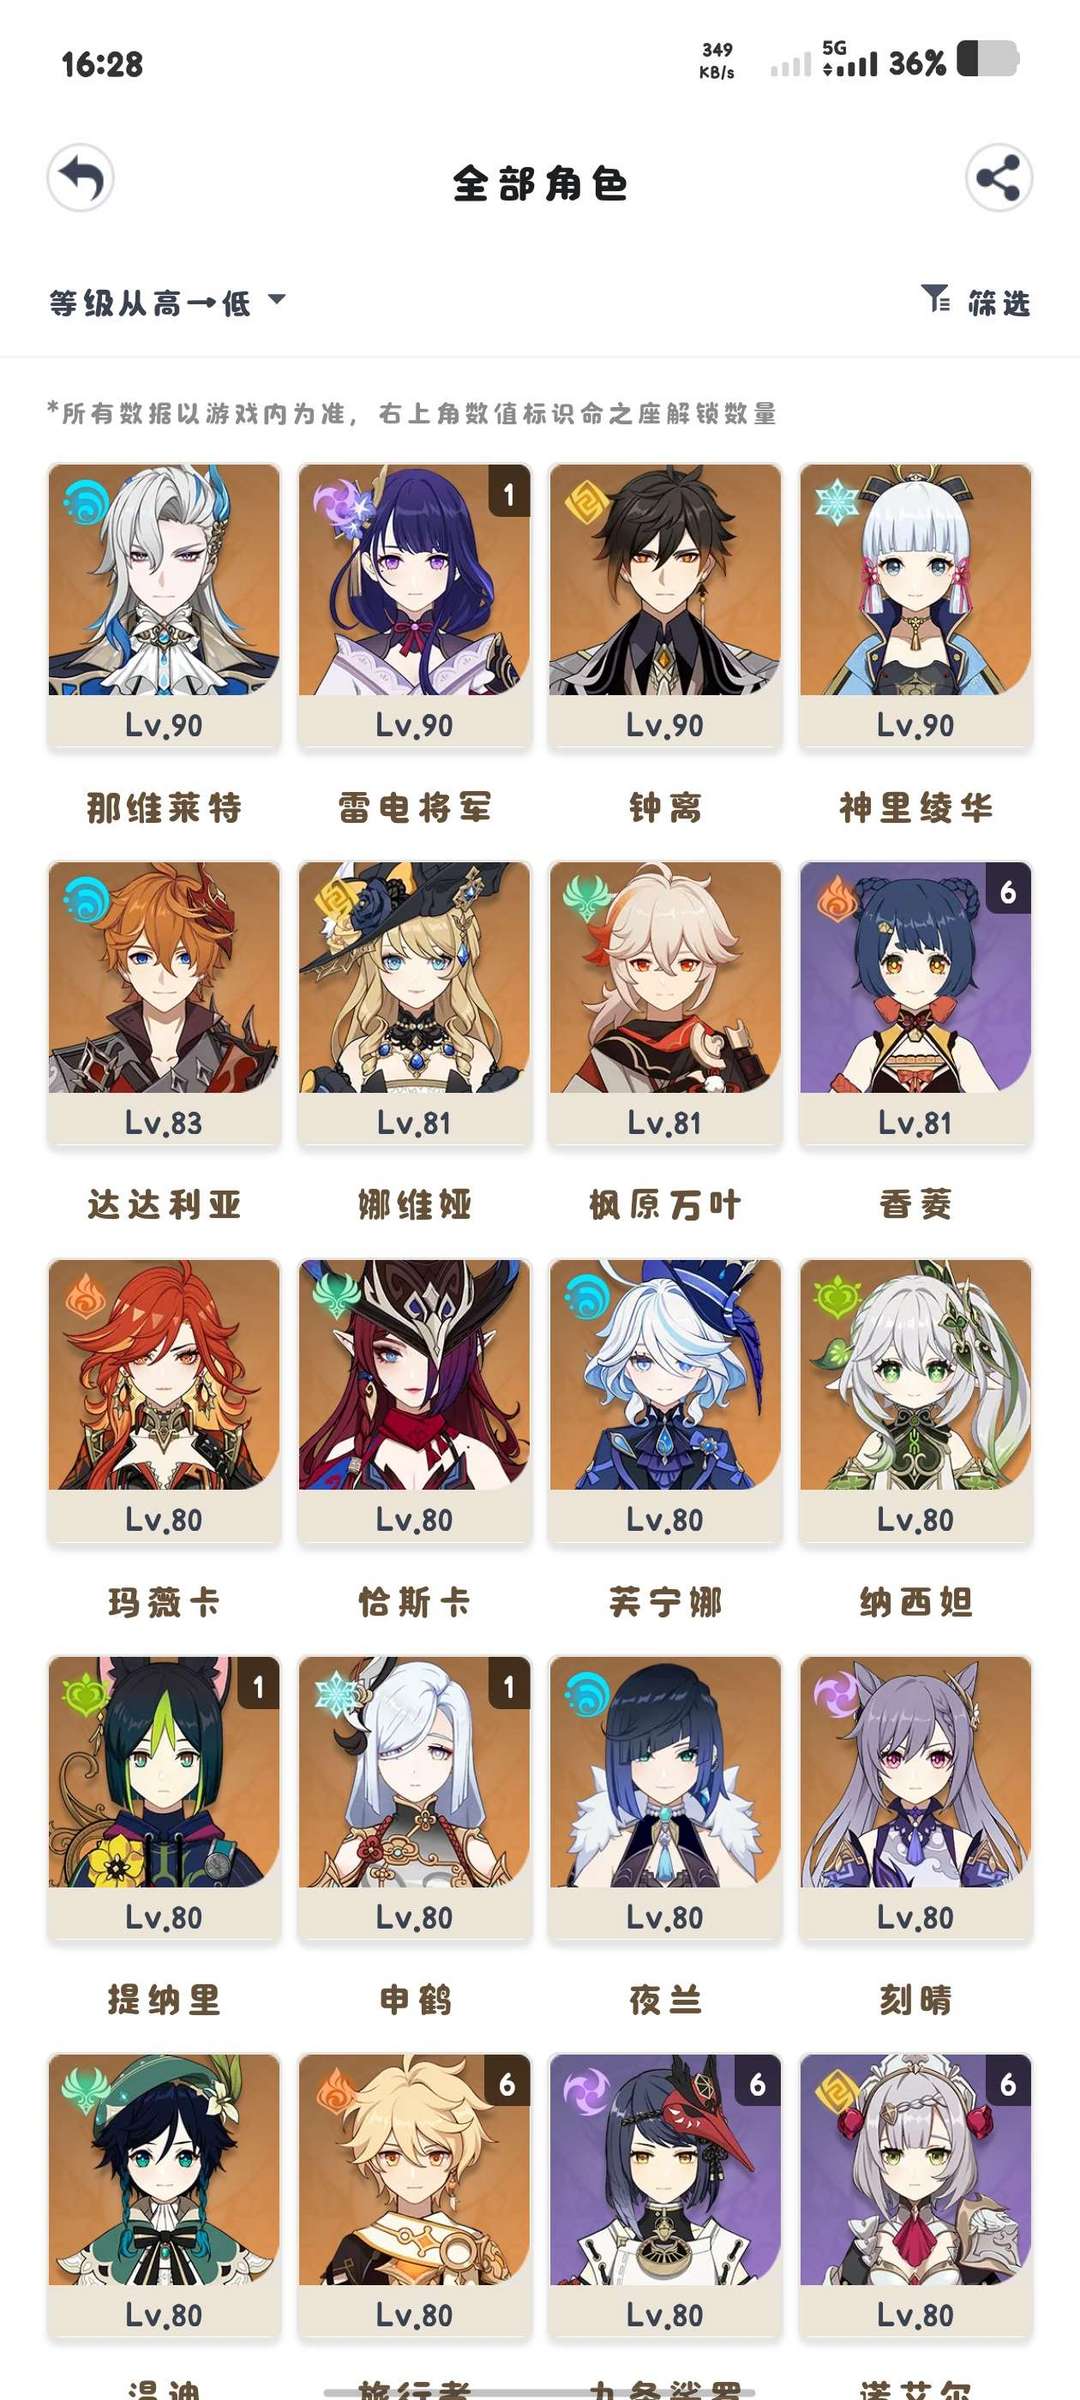Click the Dendro element icon on 纳西妲
Screen dimensions: 1080x2400
[x=836, y=1296]
